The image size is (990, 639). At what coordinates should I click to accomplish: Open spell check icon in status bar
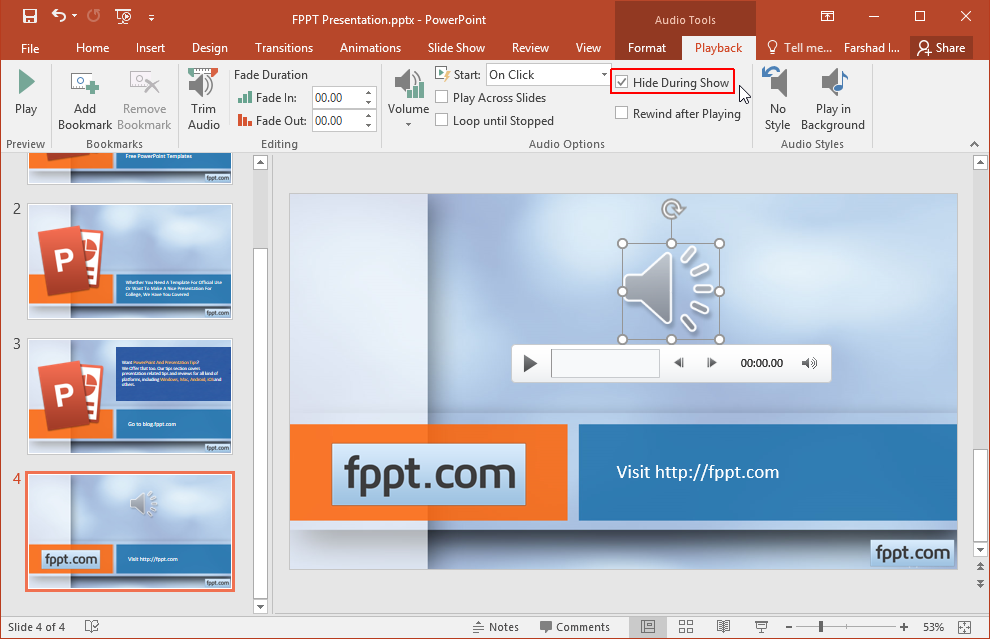[92, 626]
